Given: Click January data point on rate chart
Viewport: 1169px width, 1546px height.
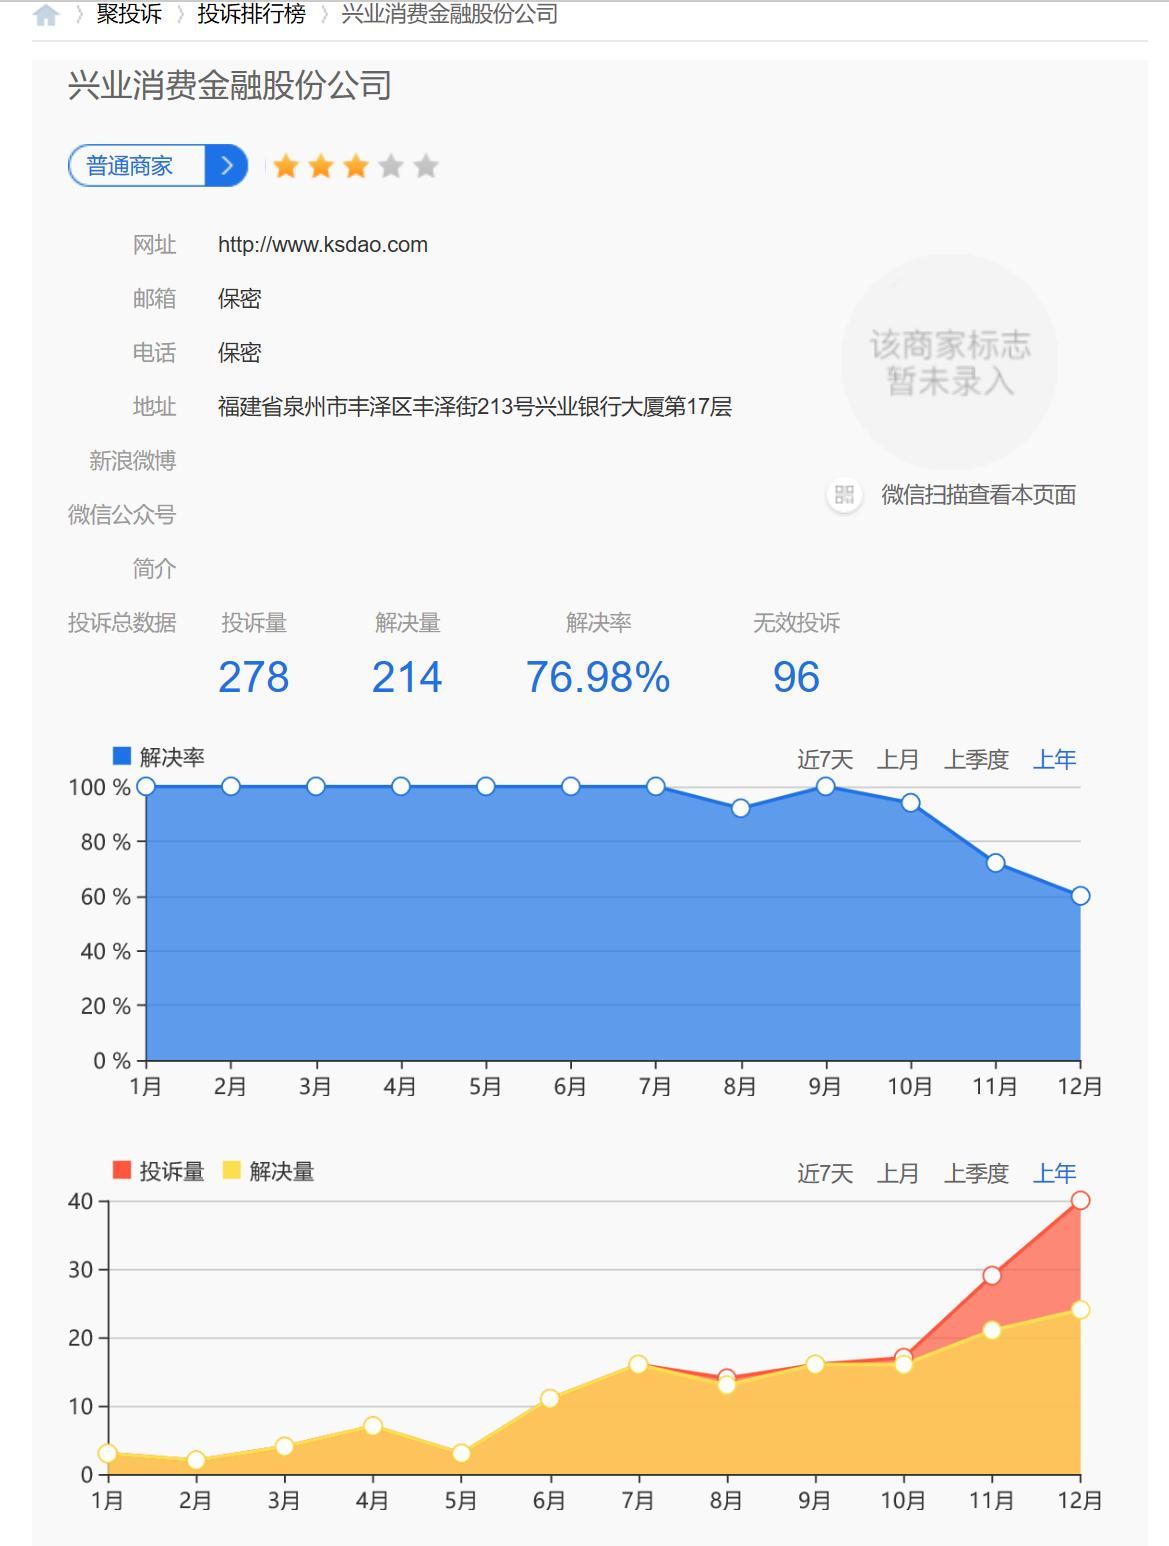Looking at the screenshot, I should [146, 786].
